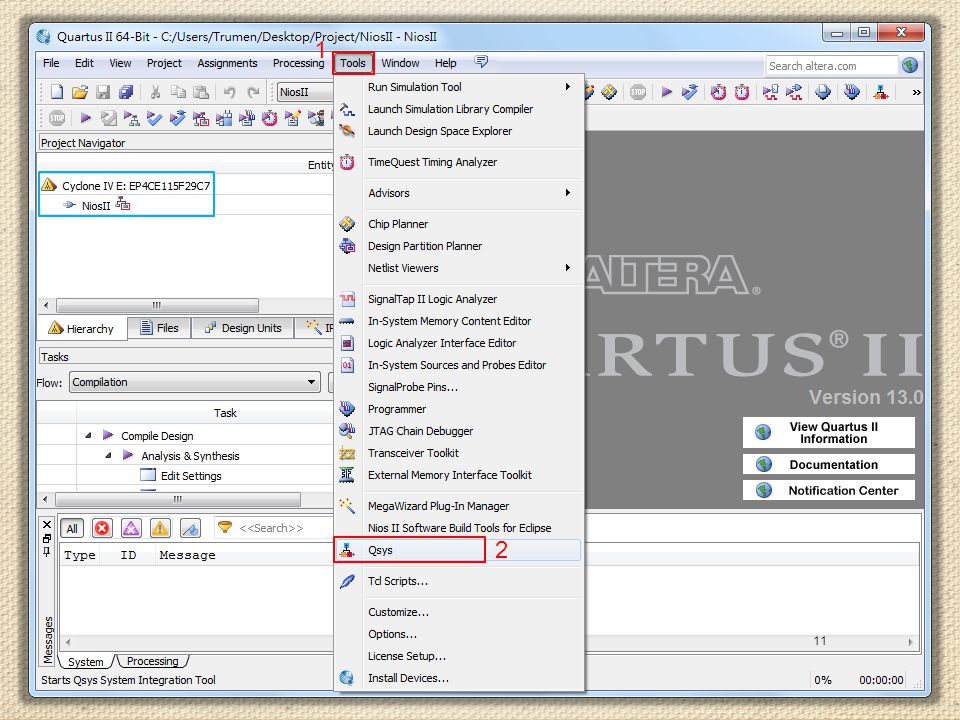This screenshot has width=960, height=720.
Task: Open Tcl Scripts menu item
Action: pyautogui.click(x=458, y=581)
